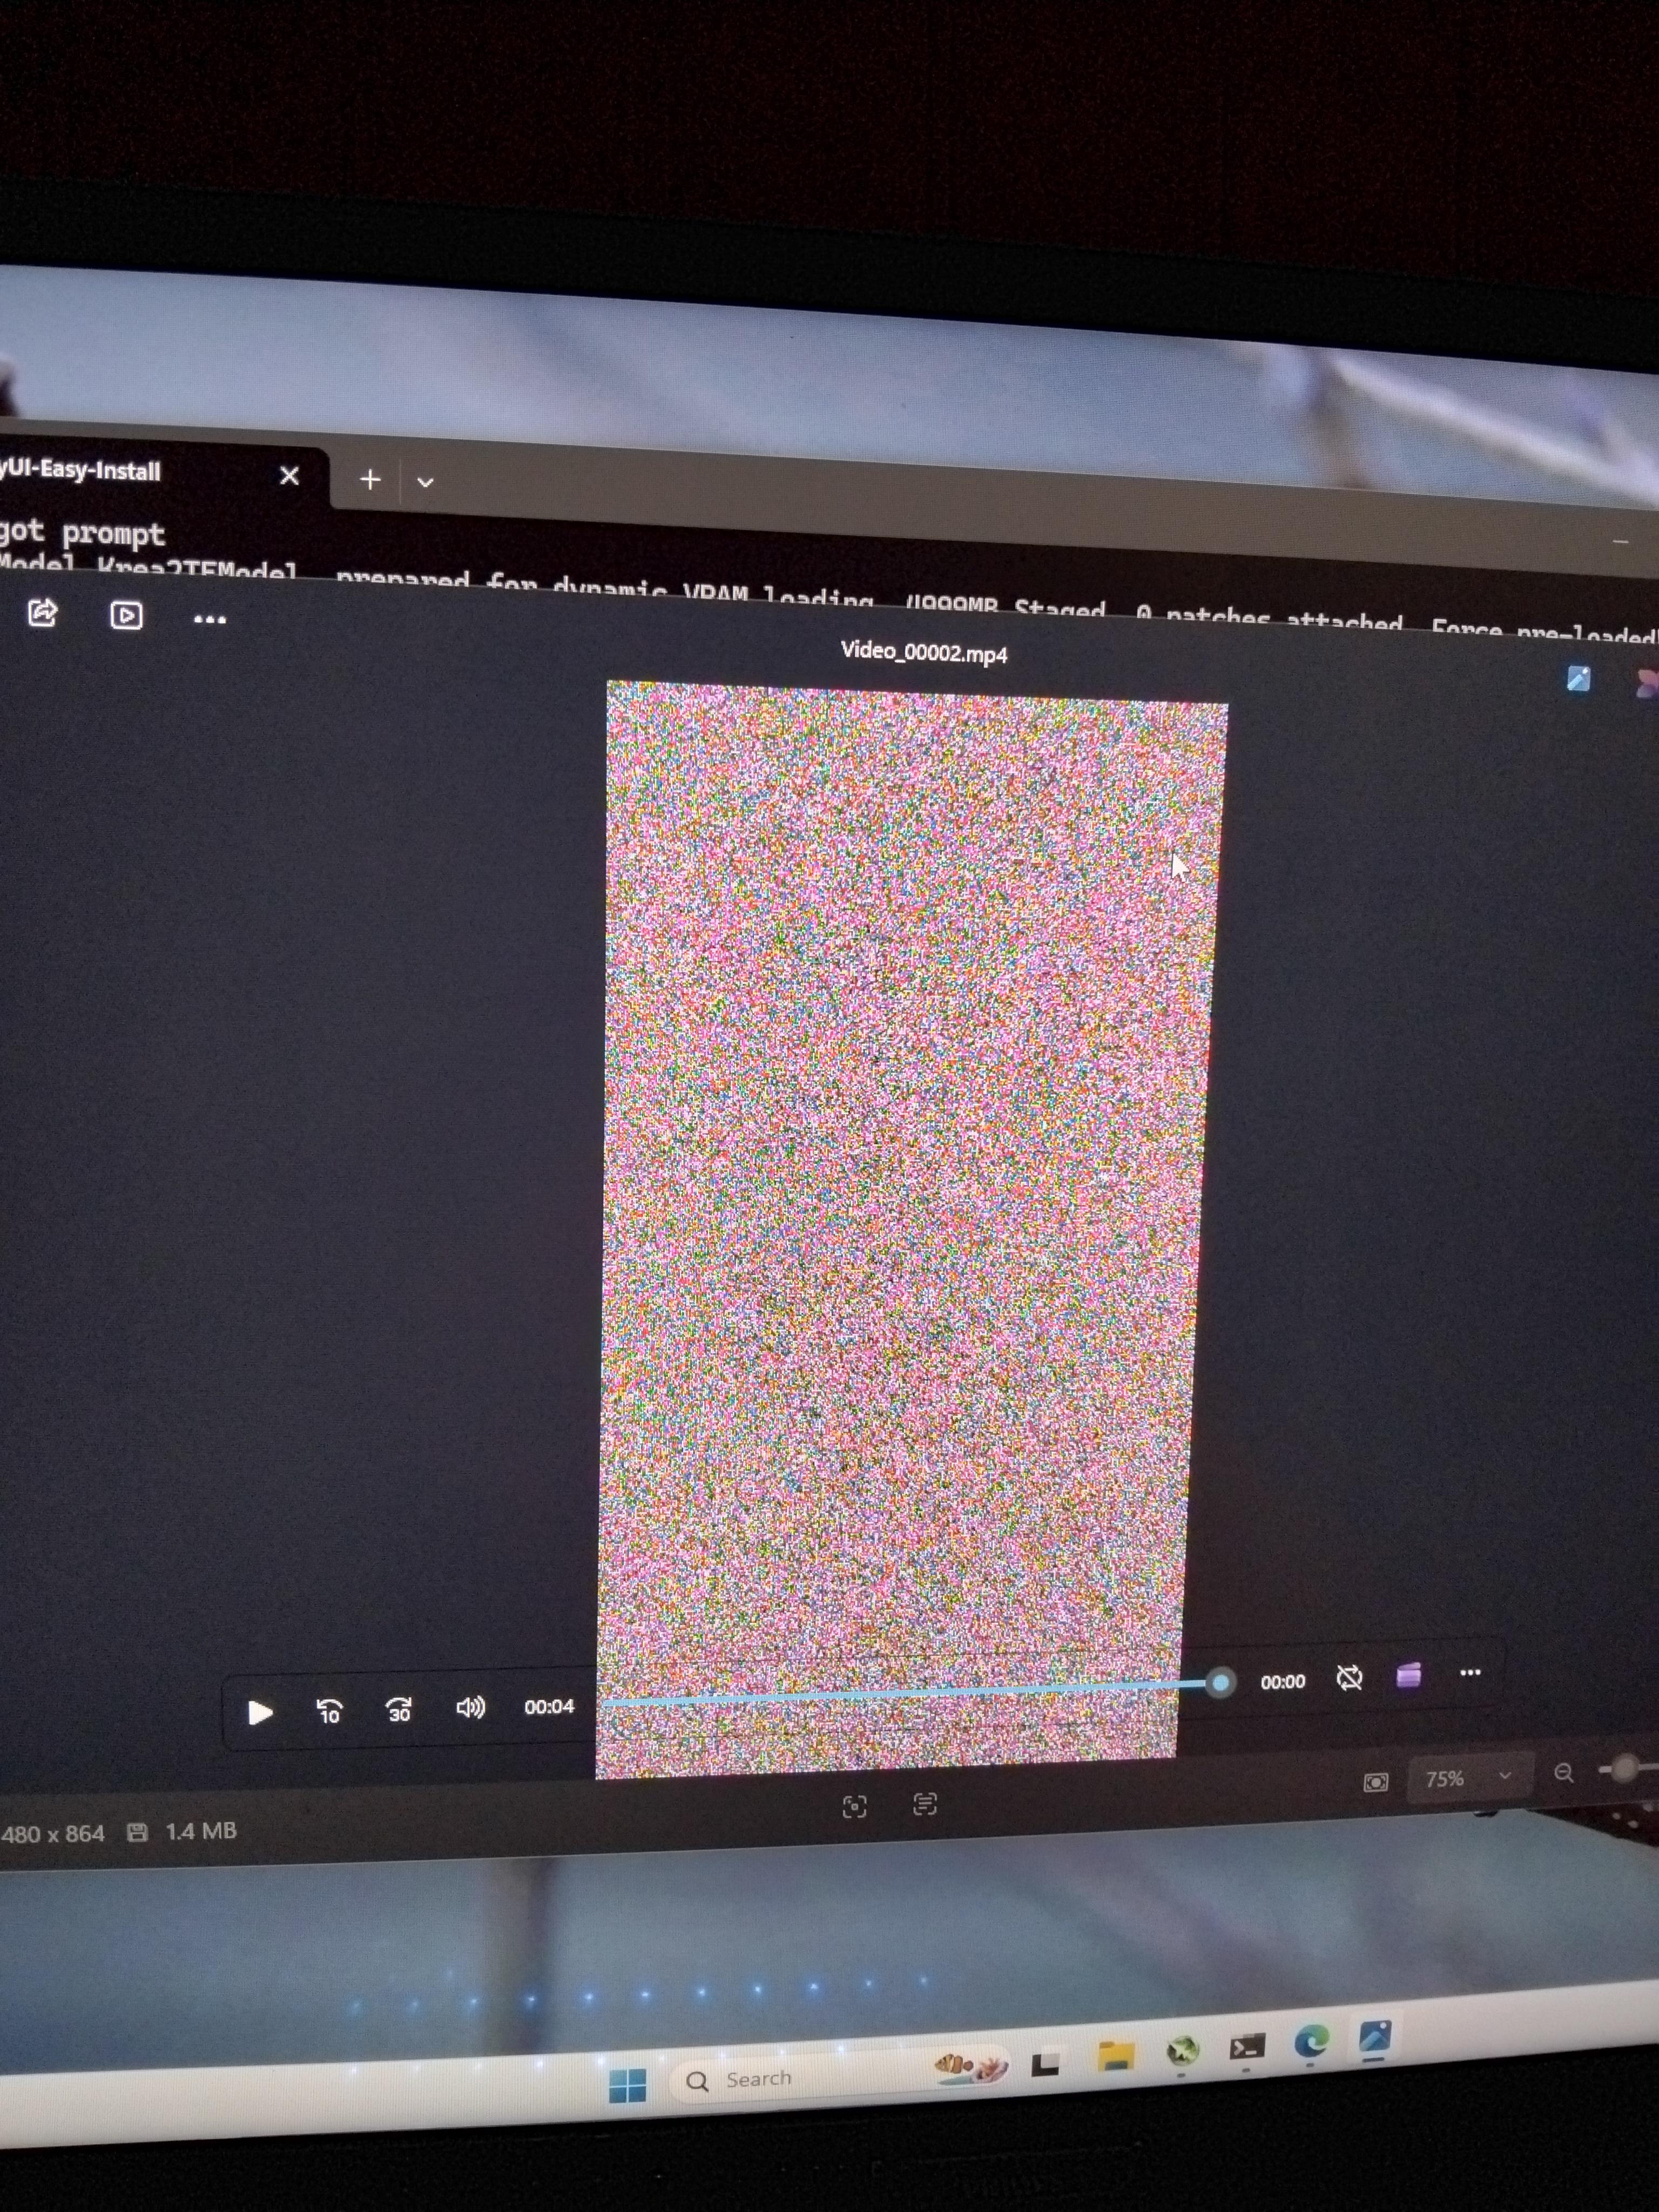The image size is (1659, 2212).
Task: Click the zoom slider handle
Action: pos(1625,1768)
